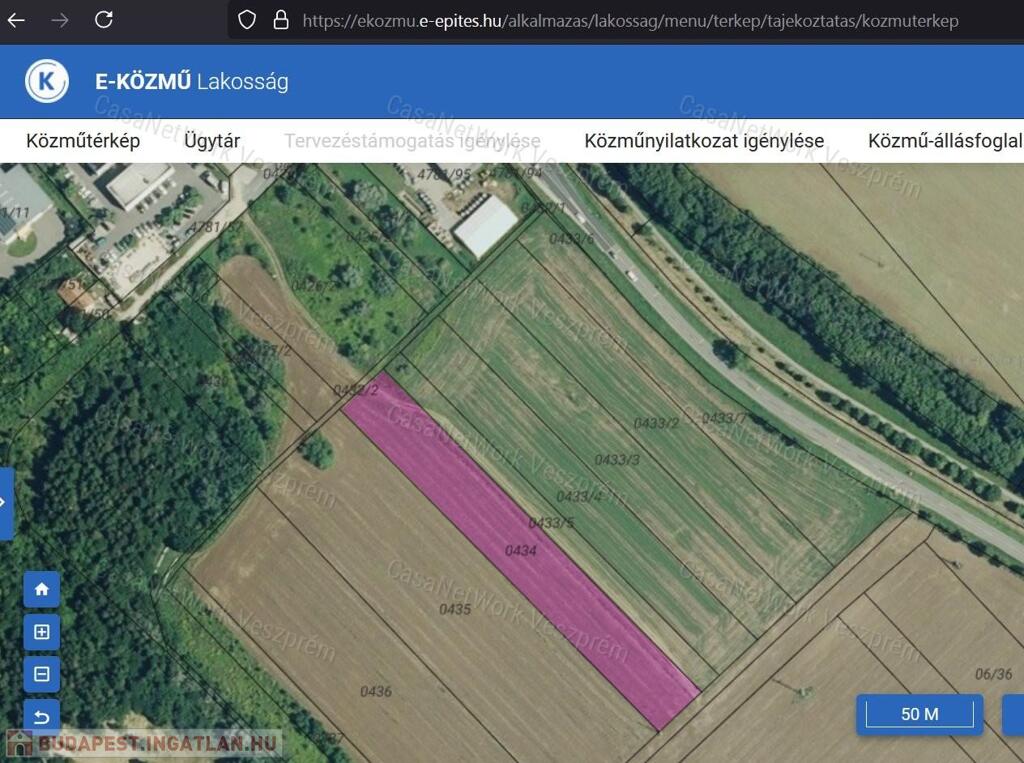This screenshot has height=763, width=1024.
Task: Click the E-KÖZMŰ round K logo
Action: point(47,81)
